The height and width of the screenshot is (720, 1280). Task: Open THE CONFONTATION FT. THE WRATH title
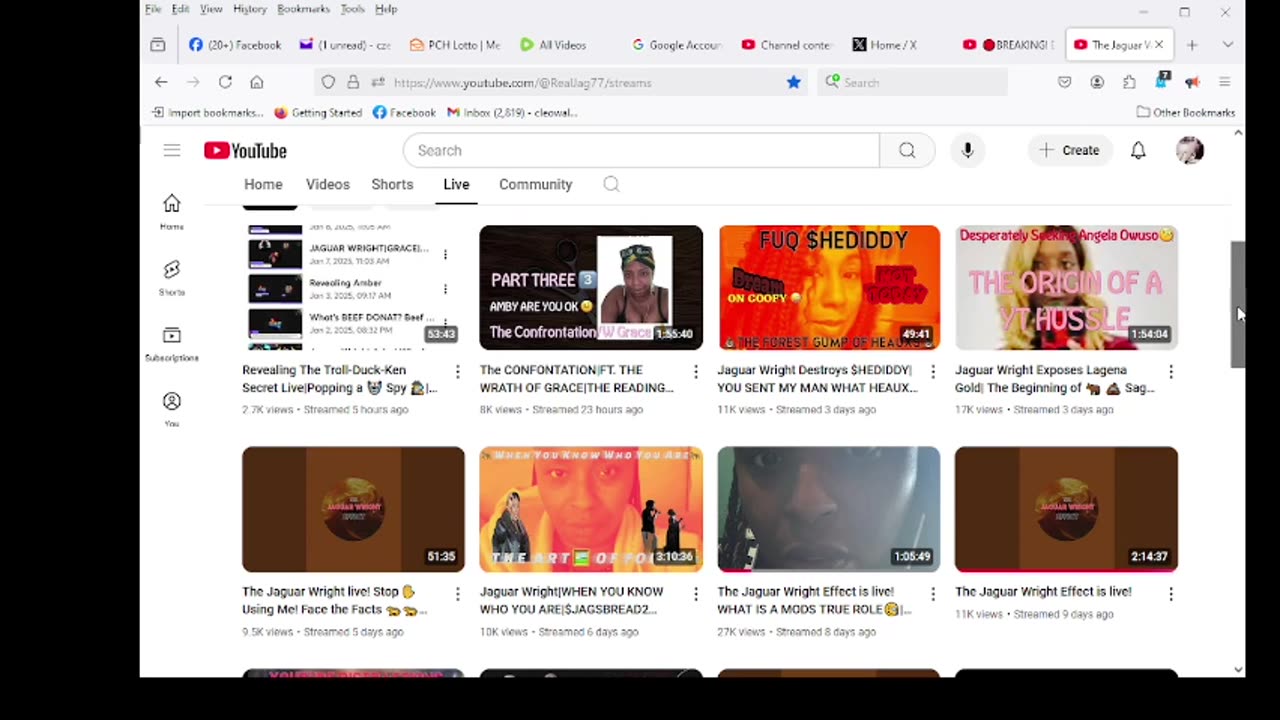coord(577,379)
